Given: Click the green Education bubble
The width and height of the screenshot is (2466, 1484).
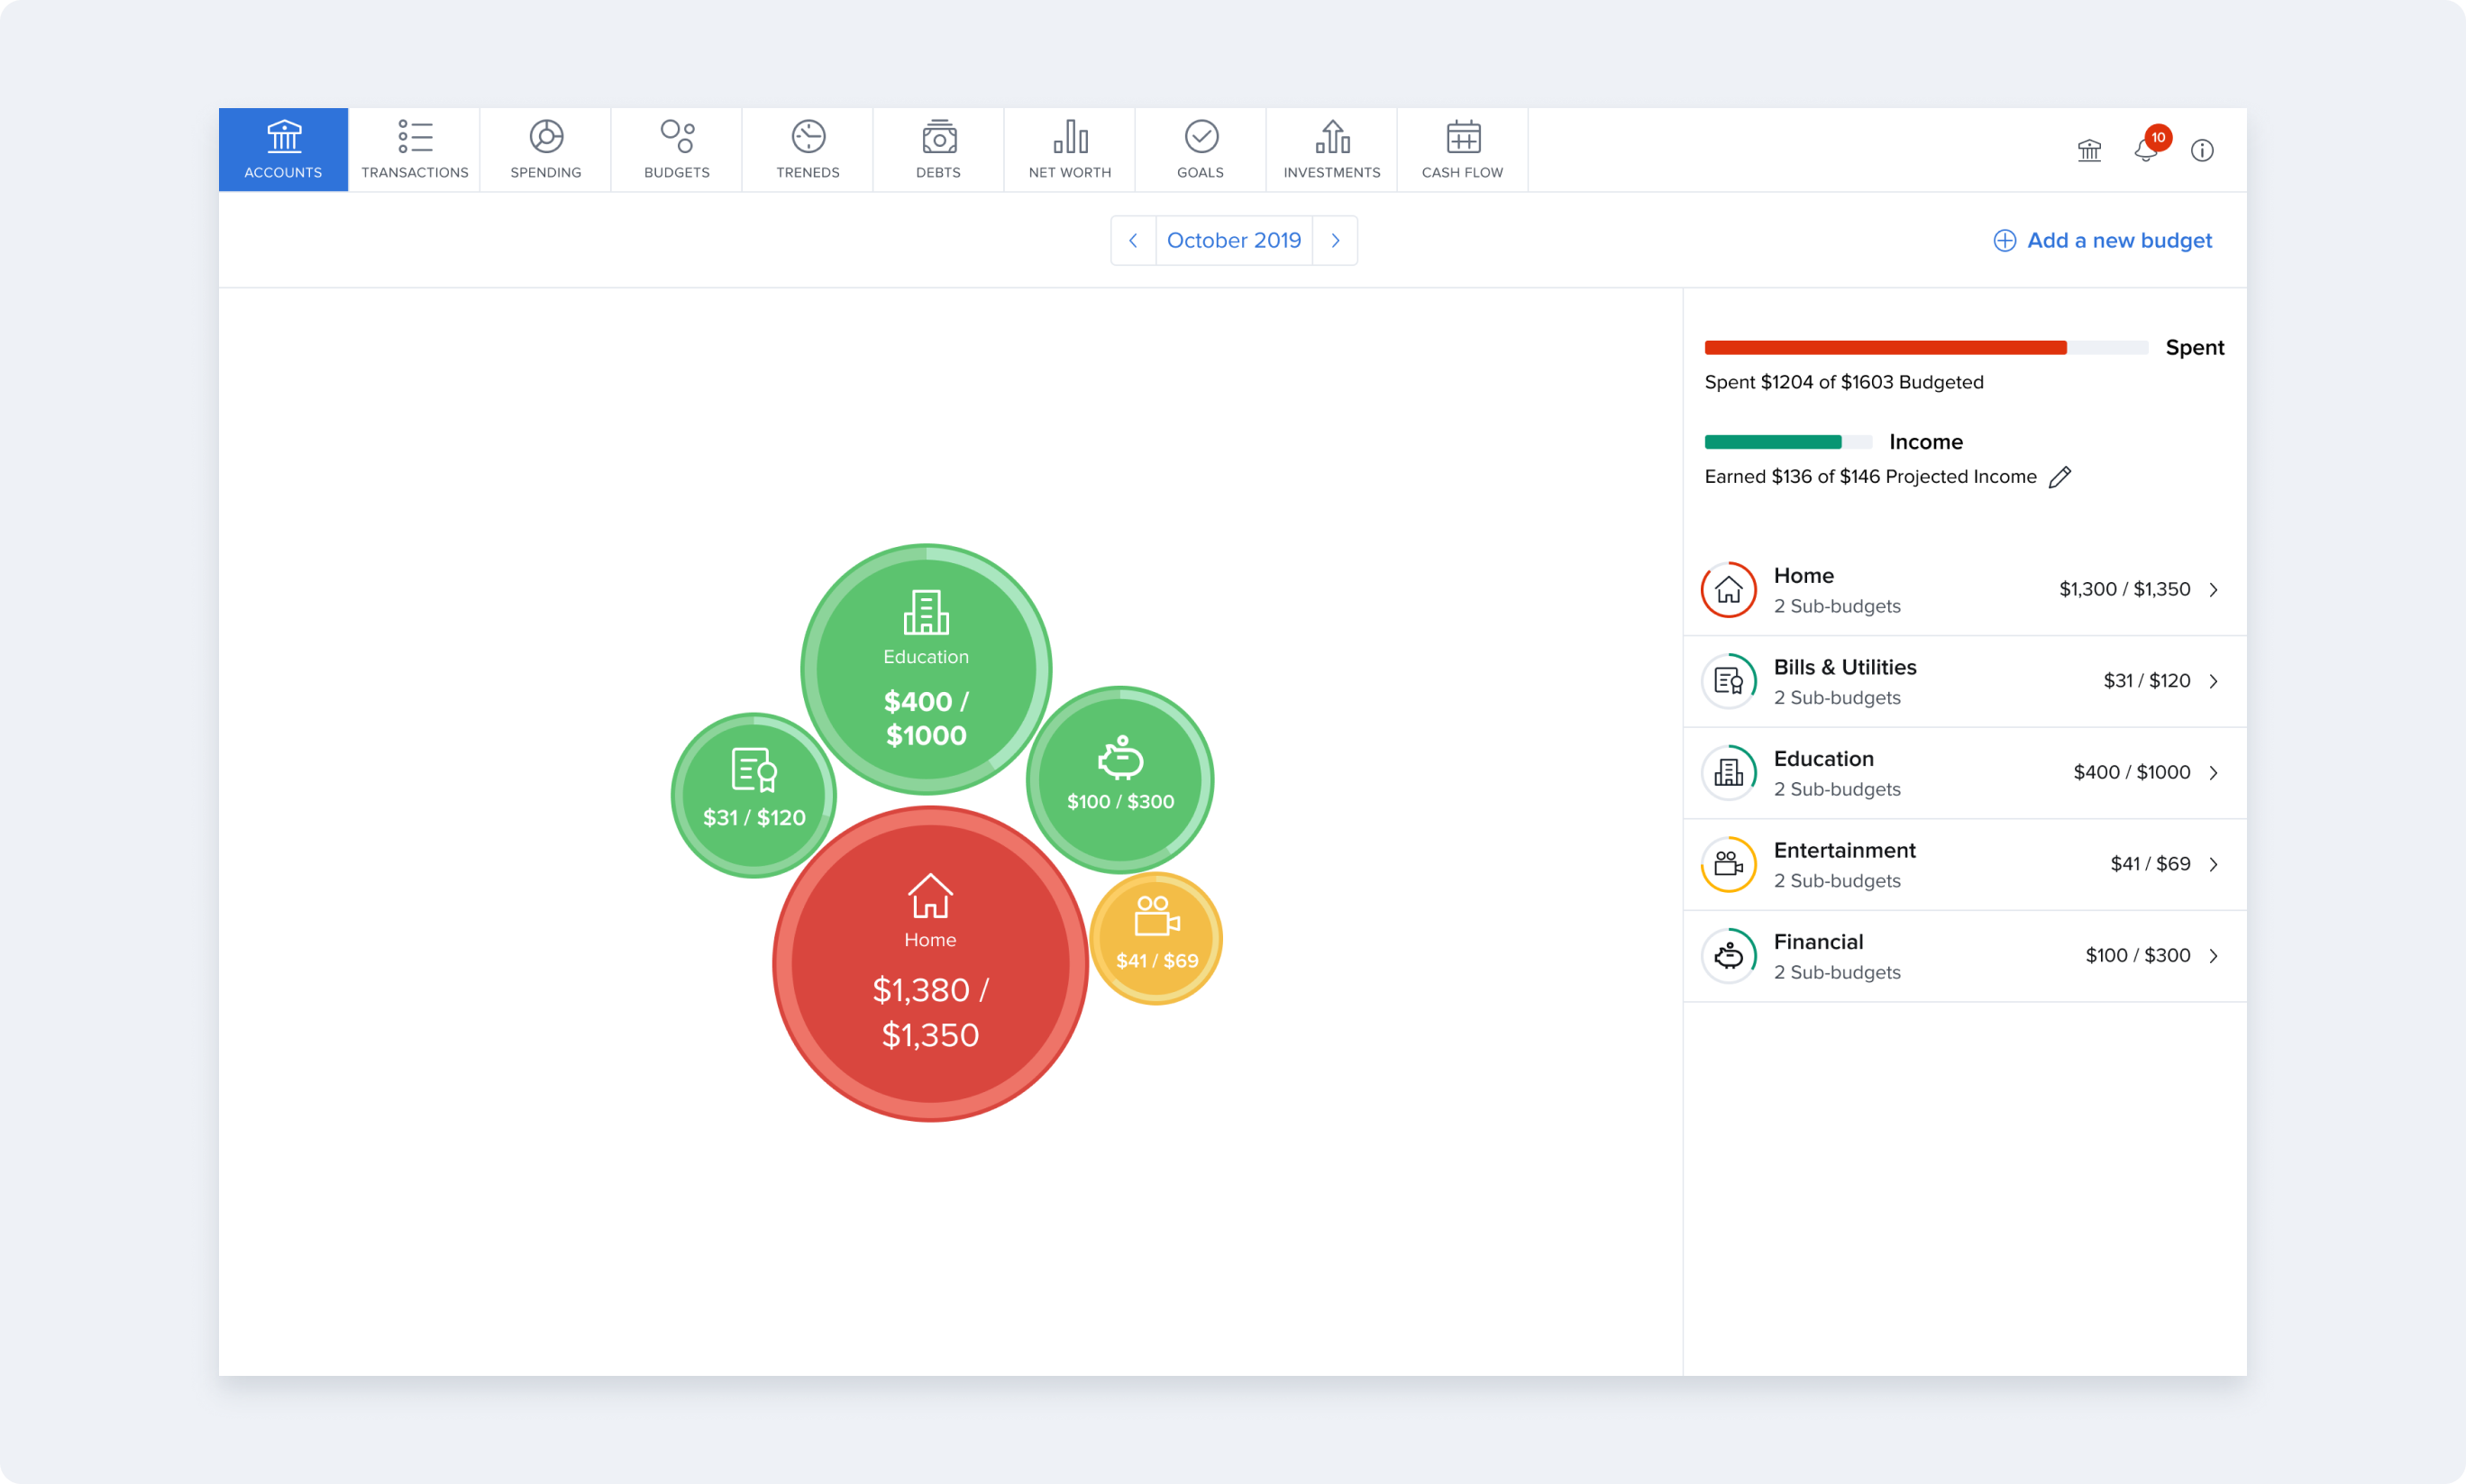Looking at the screenshot, I should point(926,669).
